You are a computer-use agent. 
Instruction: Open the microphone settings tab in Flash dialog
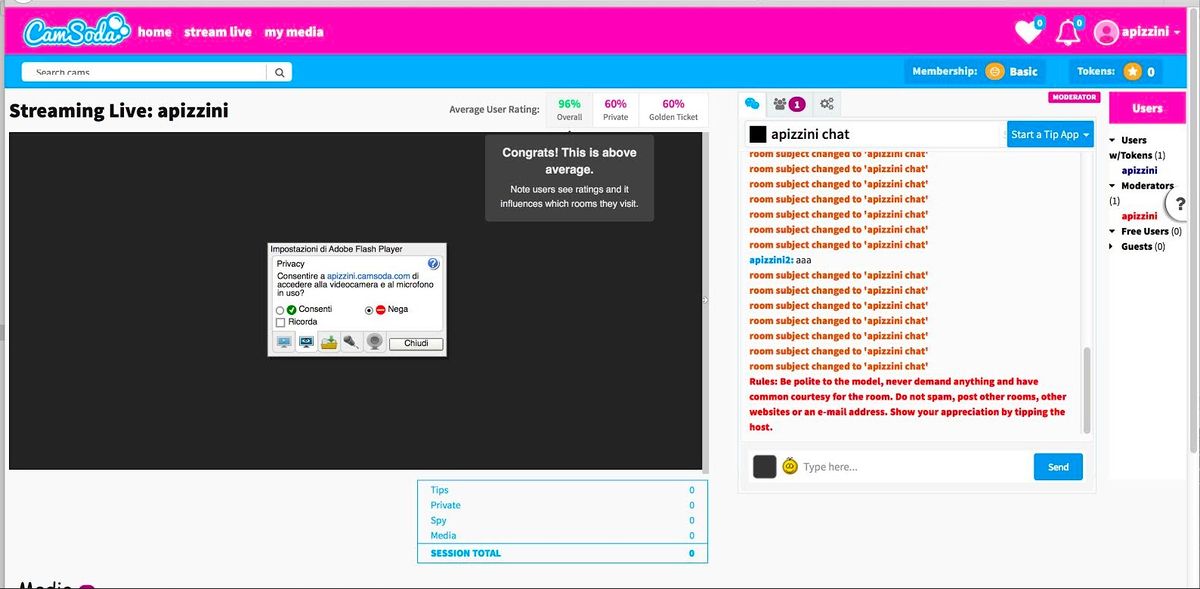(351, 342)
